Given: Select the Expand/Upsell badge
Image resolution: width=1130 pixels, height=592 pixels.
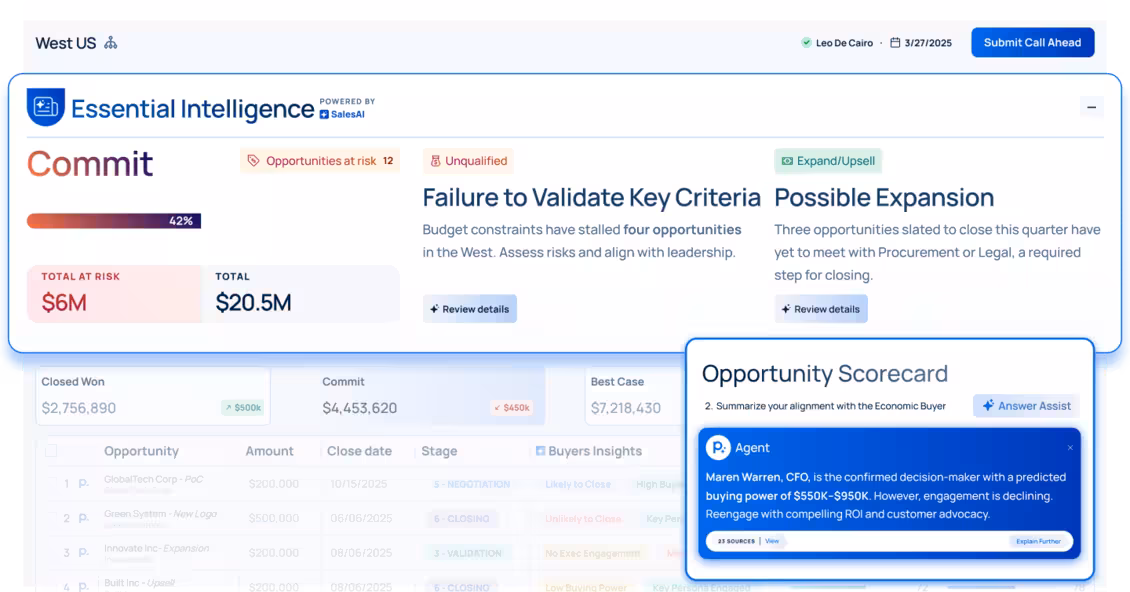Looking at the screenshot, I should pos(828,161).
